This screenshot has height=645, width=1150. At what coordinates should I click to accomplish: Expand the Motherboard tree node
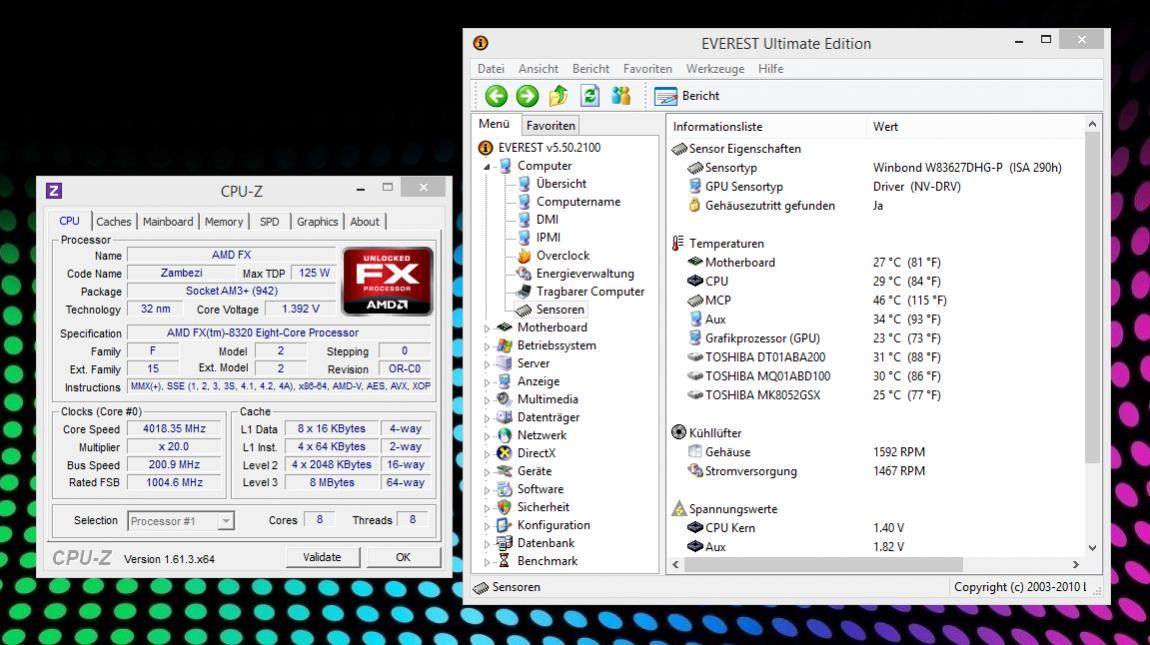pos(486,328)
